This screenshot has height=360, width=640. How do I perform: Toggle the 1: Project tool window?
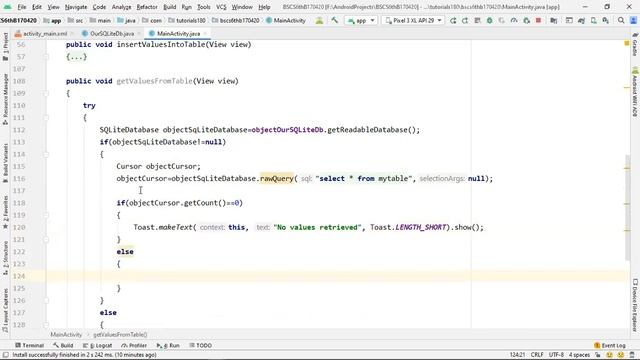[x=5, y=47]
